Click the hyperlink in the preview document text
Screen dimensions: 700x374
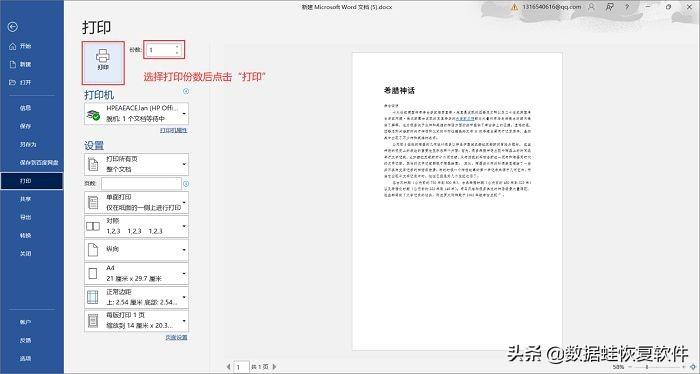point(465,119)
